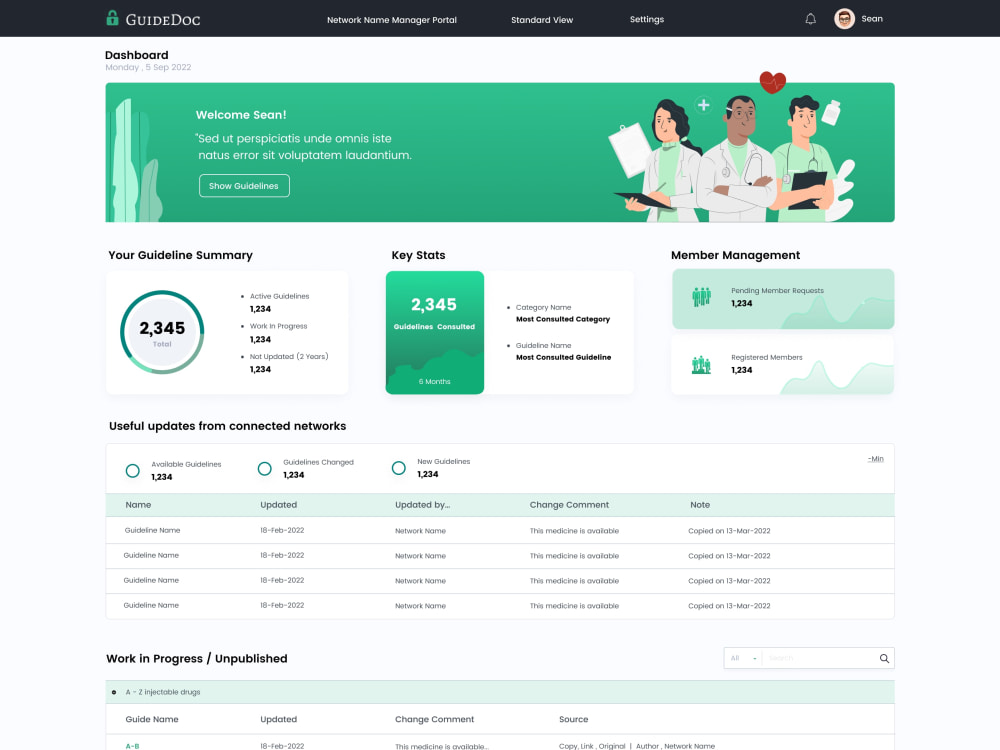The width and height of the screenshot is (1000, 750).
Task: Click the Show Guidelines button
Action: pyautogui.click(x=244, y=186)
